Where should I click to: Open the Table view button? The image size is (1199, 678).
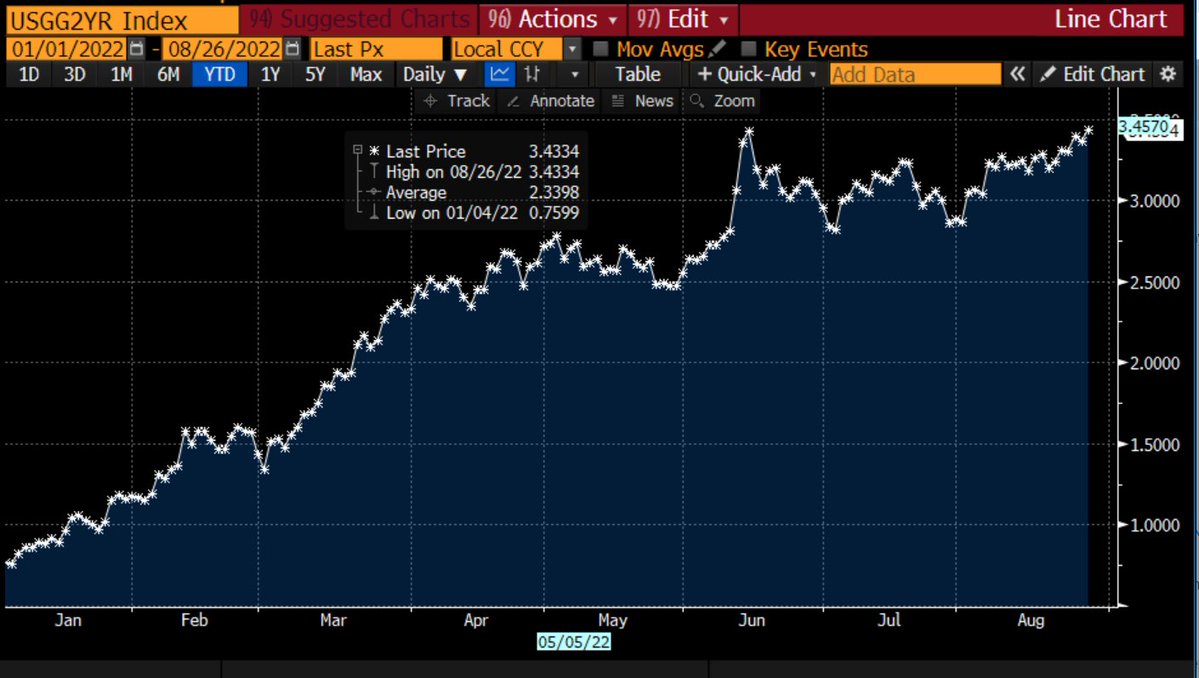click(637, 74)
